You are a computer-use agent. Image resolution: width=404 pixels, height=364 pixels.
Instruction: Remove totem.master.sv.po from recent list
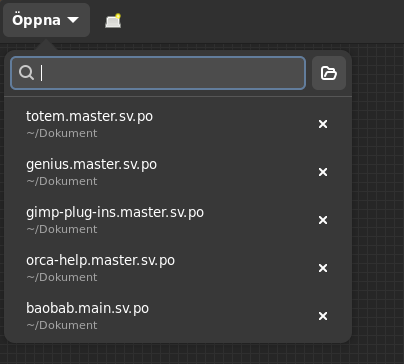pos(323,124)
